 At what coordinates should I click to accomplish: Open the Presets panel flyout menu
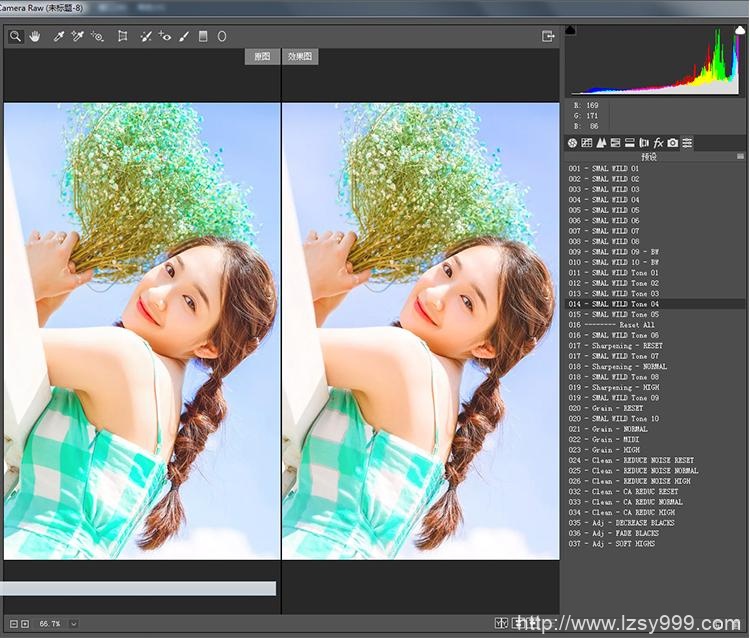(x=740, y=157)
